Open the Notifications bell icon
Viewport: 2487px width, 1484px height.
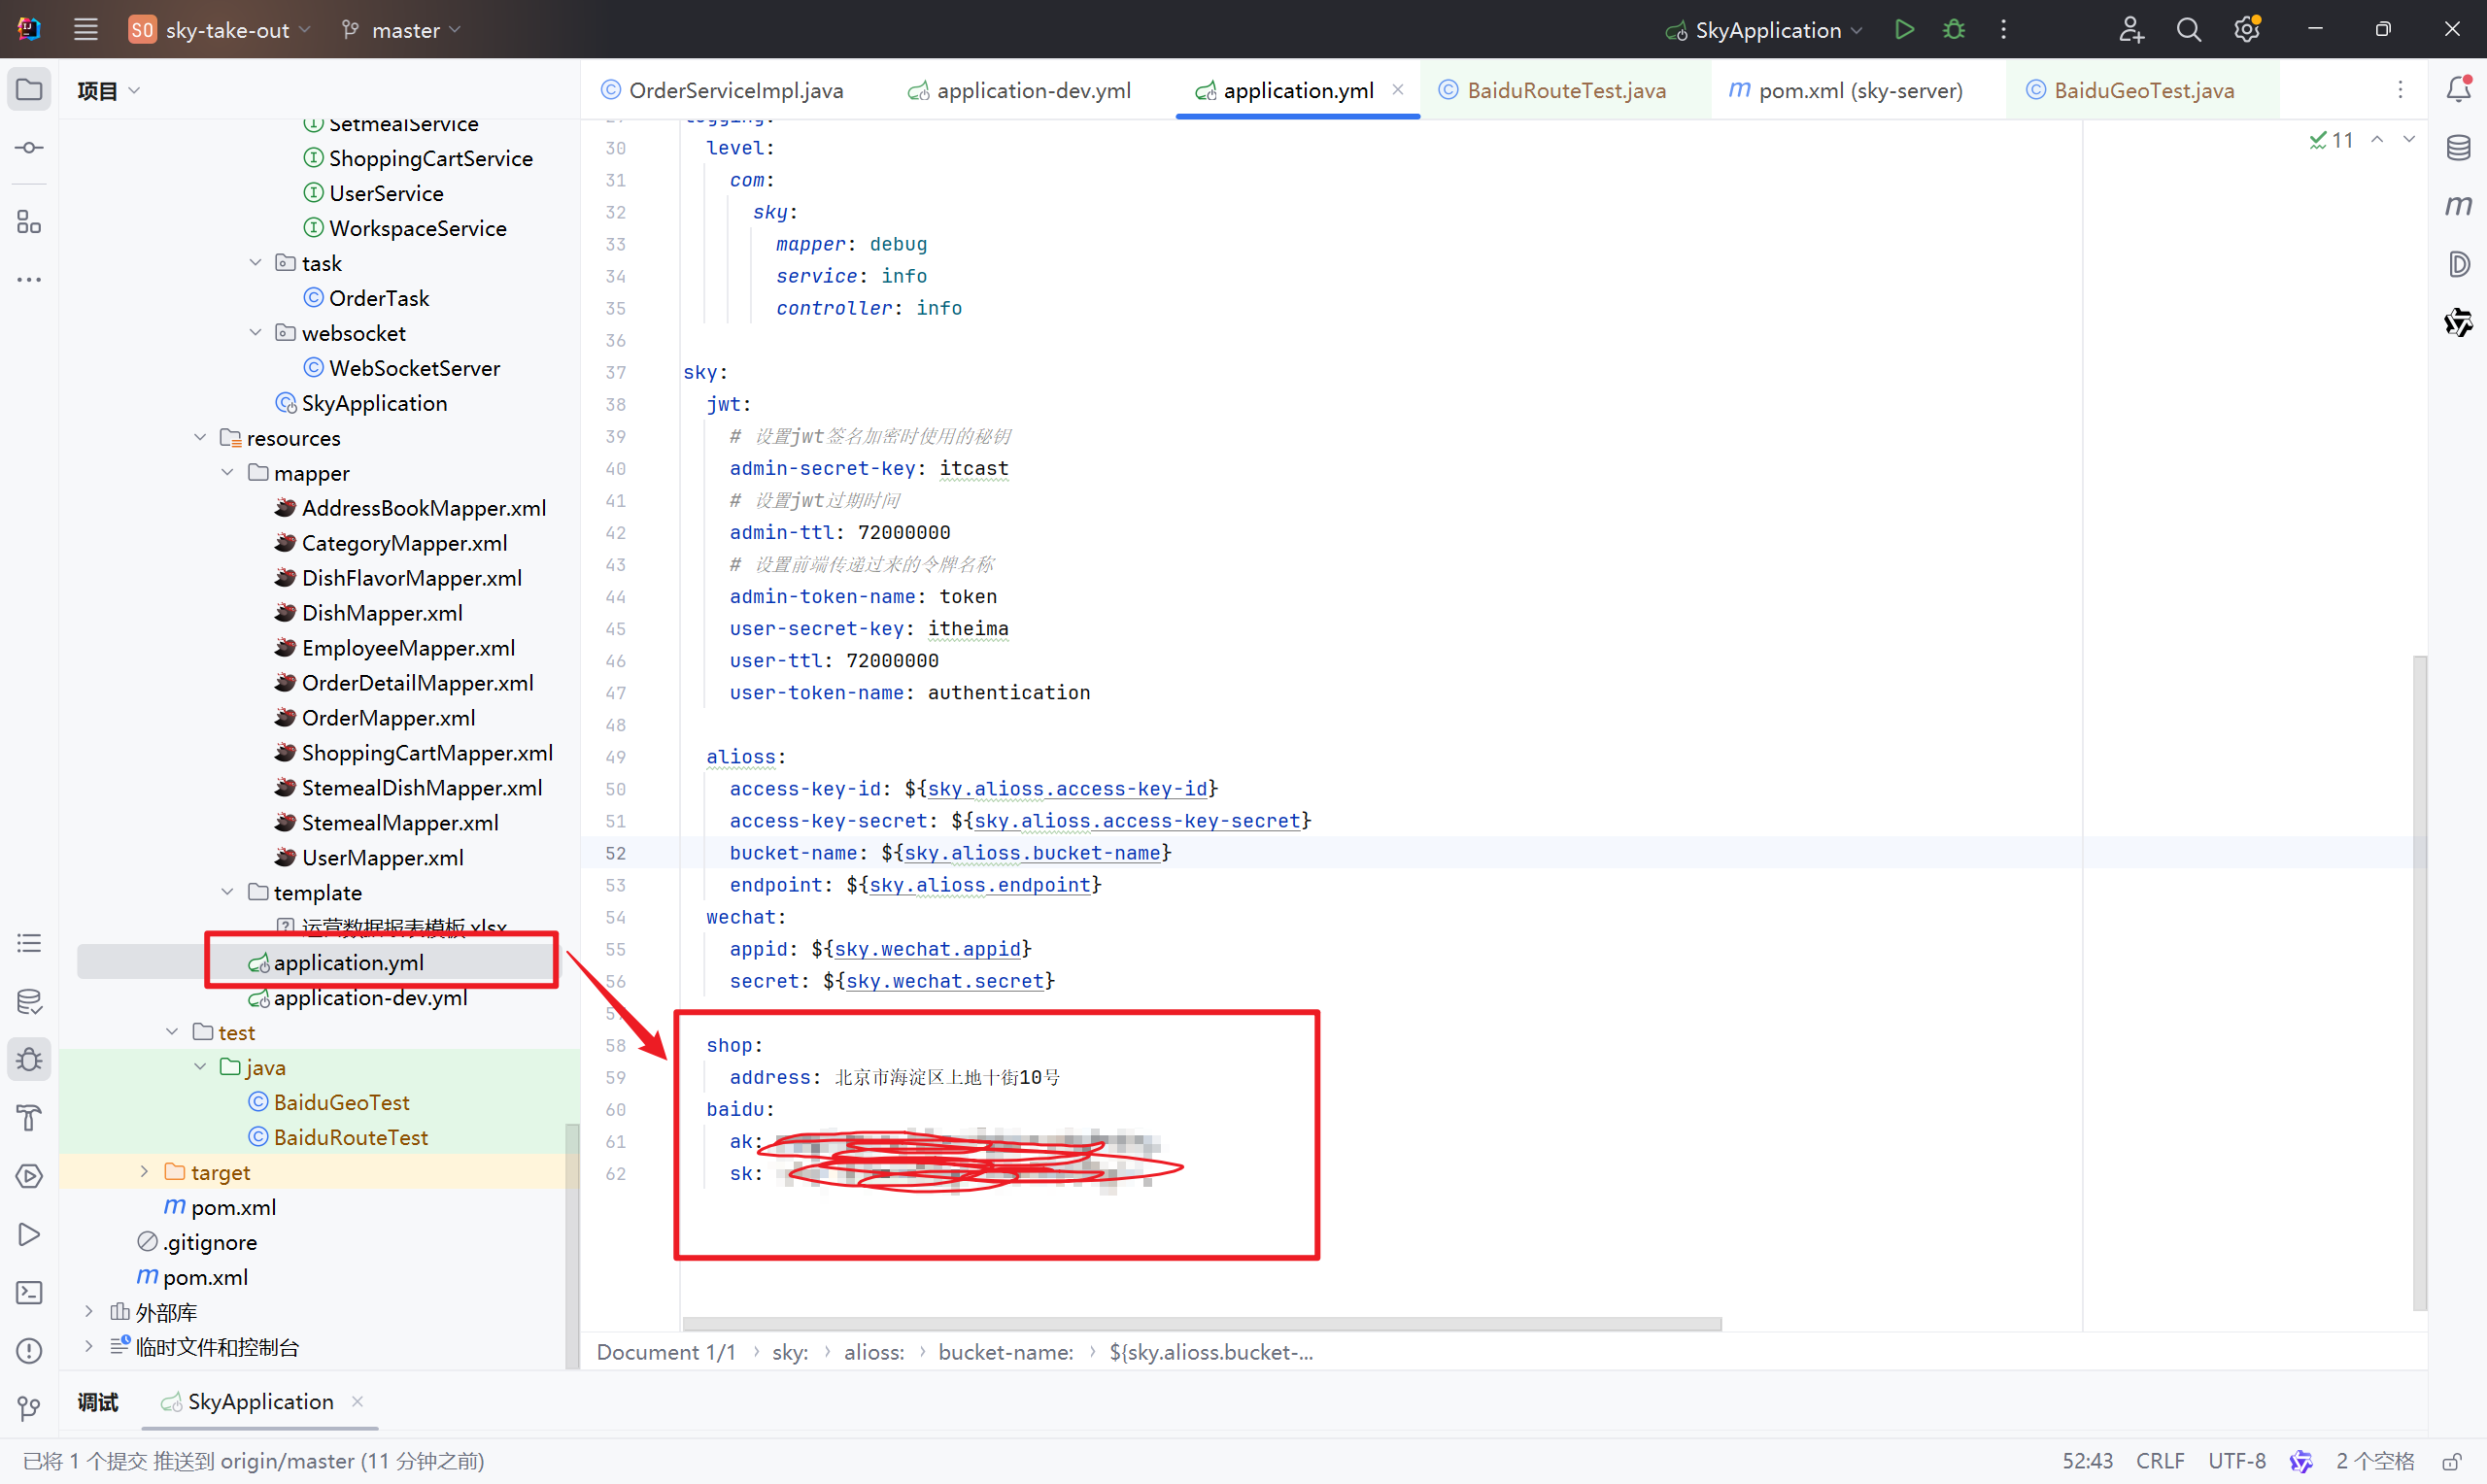click(2458, 90)
